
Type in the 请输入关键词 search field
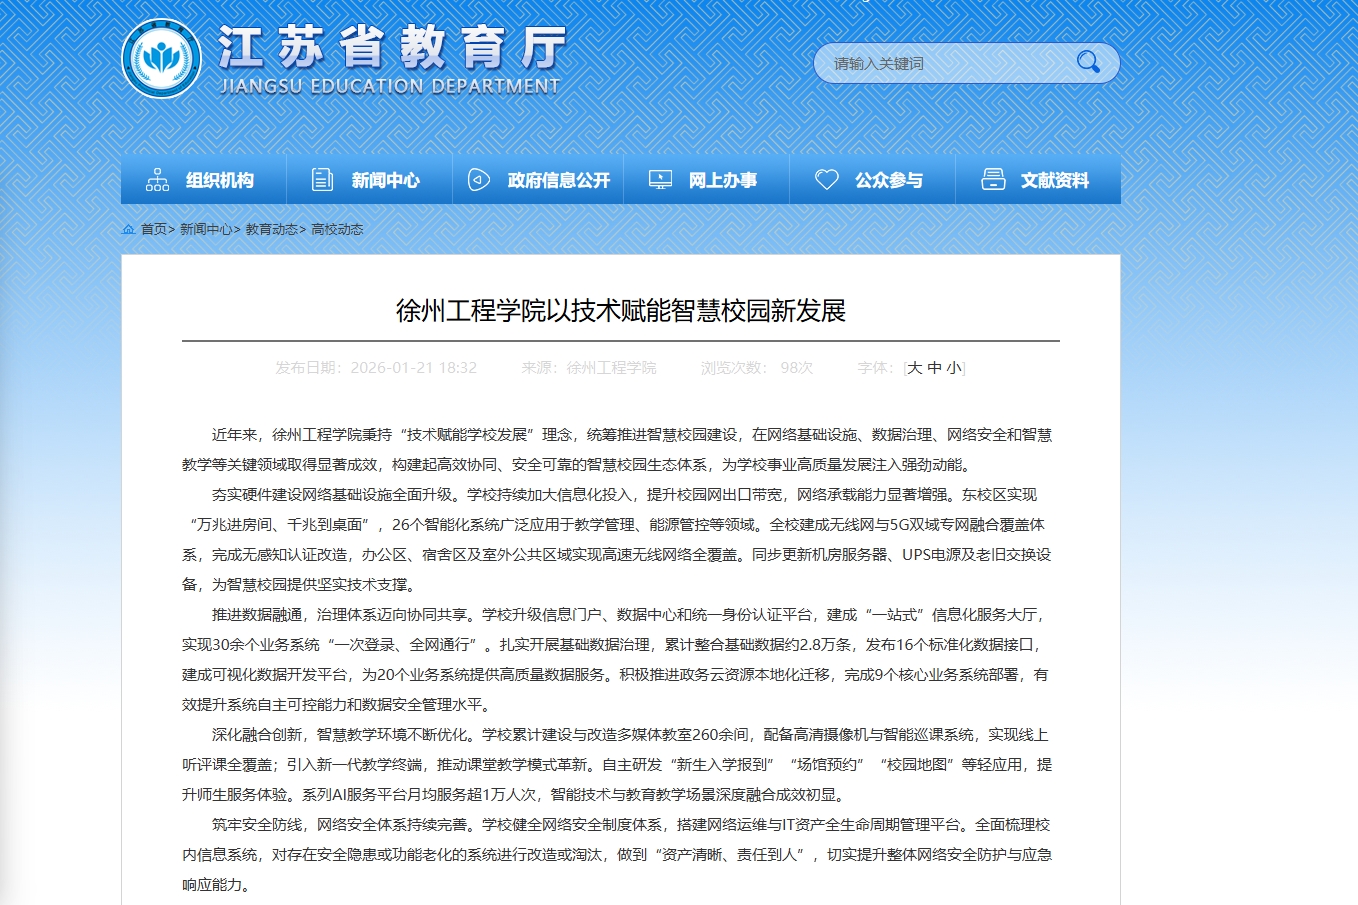tap(945, 64)
